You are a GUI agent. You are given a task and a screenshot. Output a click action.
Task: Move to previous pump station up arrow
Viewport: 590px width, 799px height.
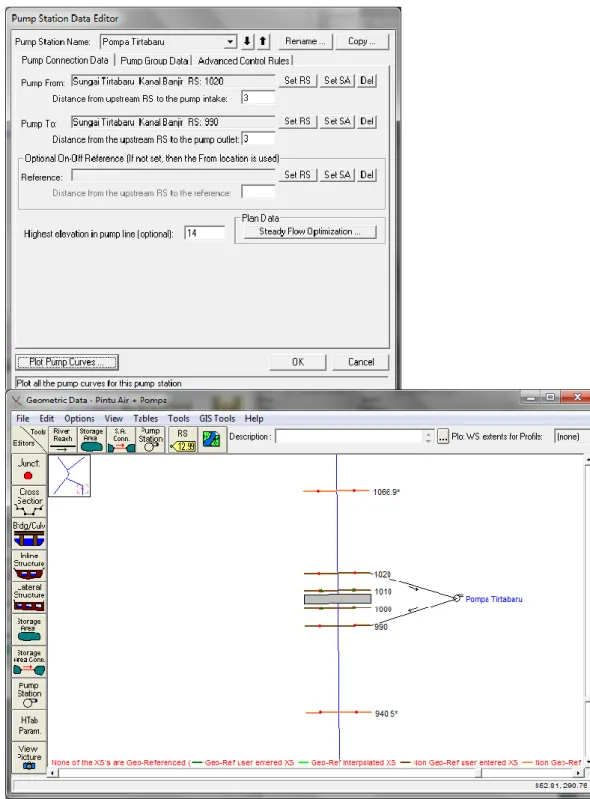(x=263, y=41)
